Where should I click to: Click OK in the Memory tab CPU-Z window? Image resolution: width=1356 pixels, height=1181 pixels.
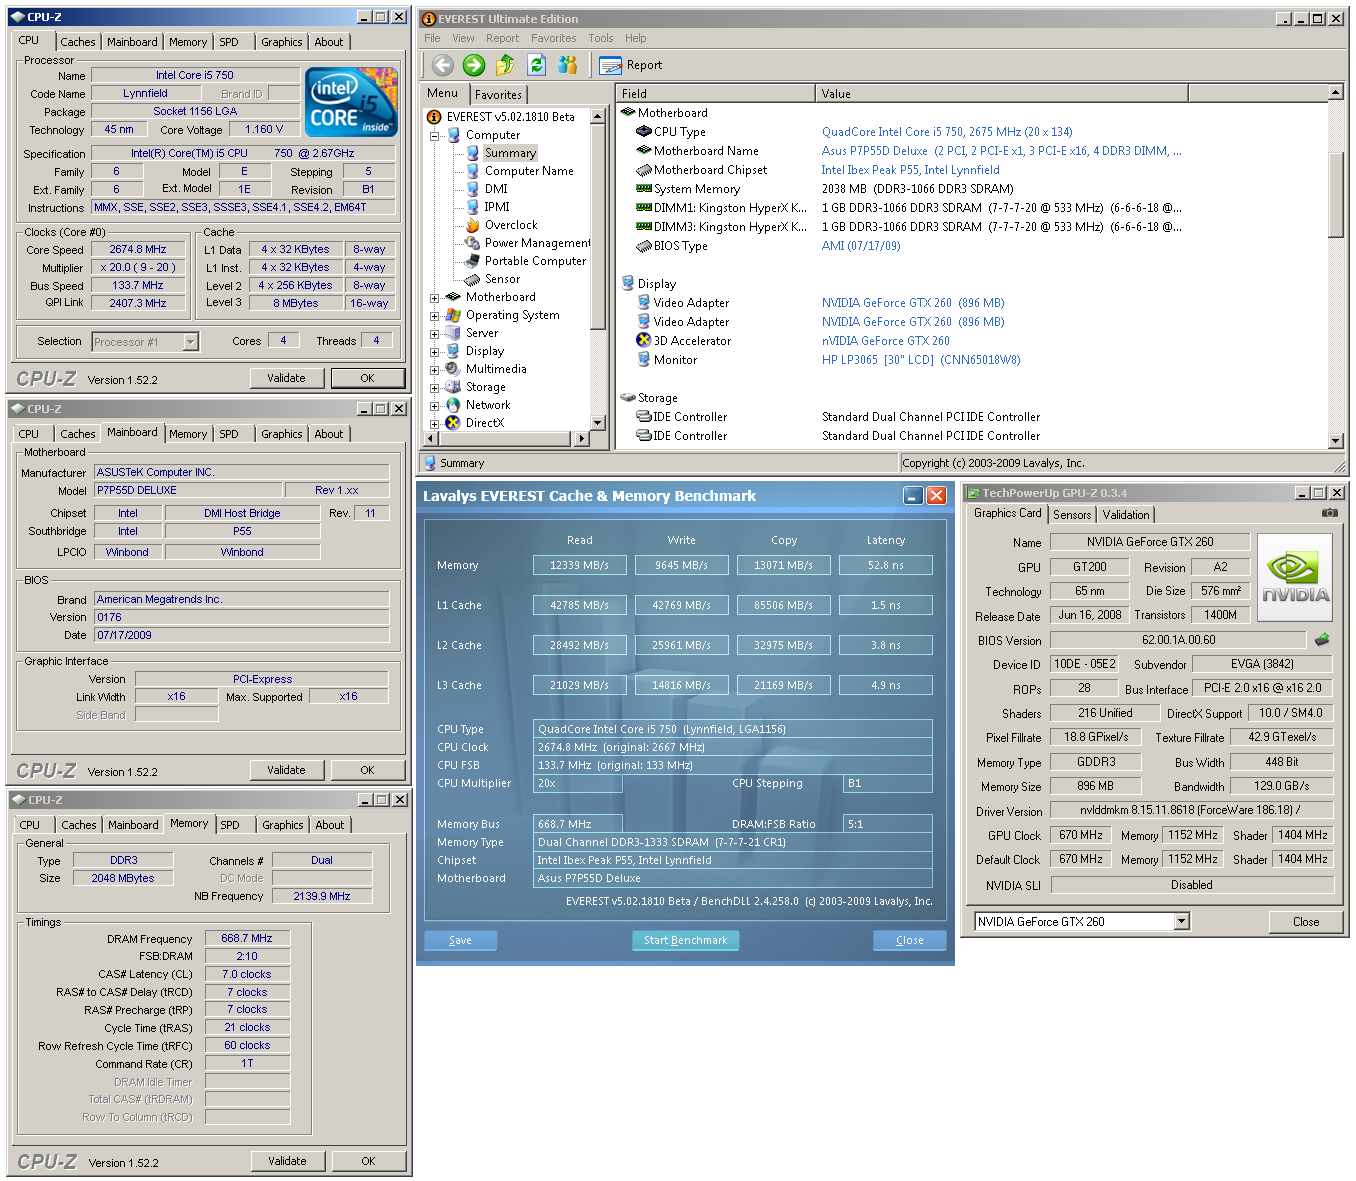[368, 1161]
